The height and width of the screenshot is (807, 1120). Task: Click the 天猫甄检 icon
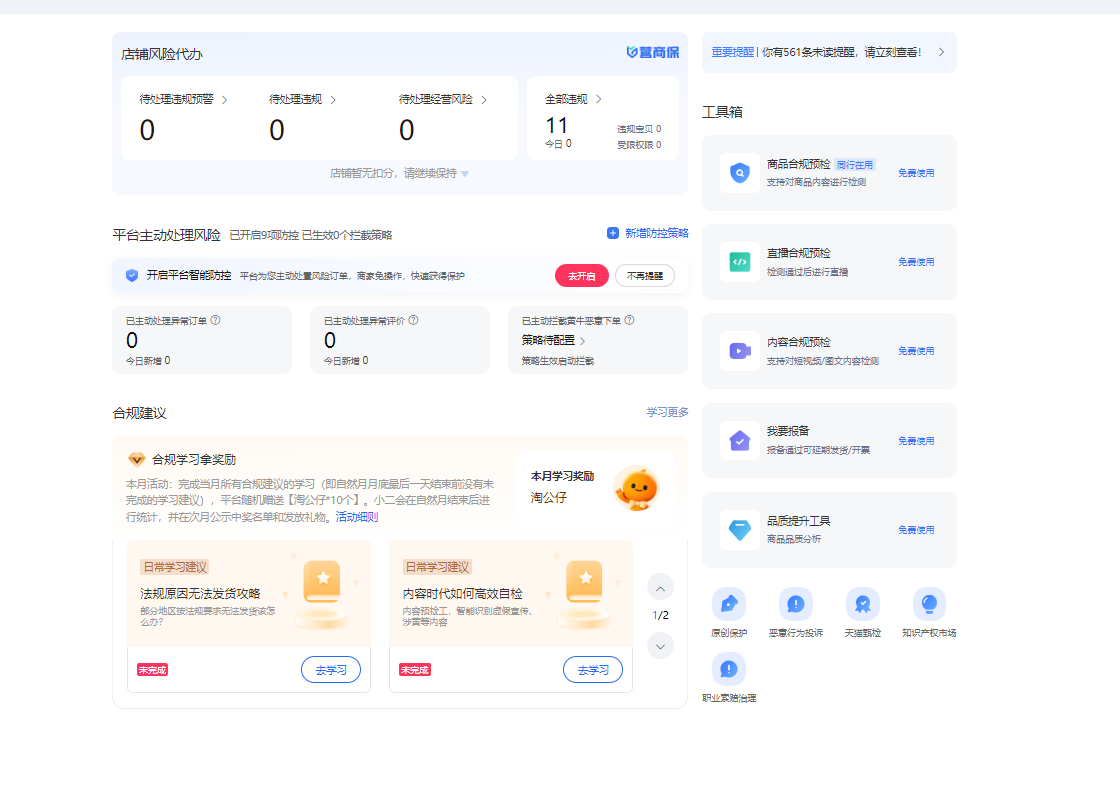click(x=863, y=604)
